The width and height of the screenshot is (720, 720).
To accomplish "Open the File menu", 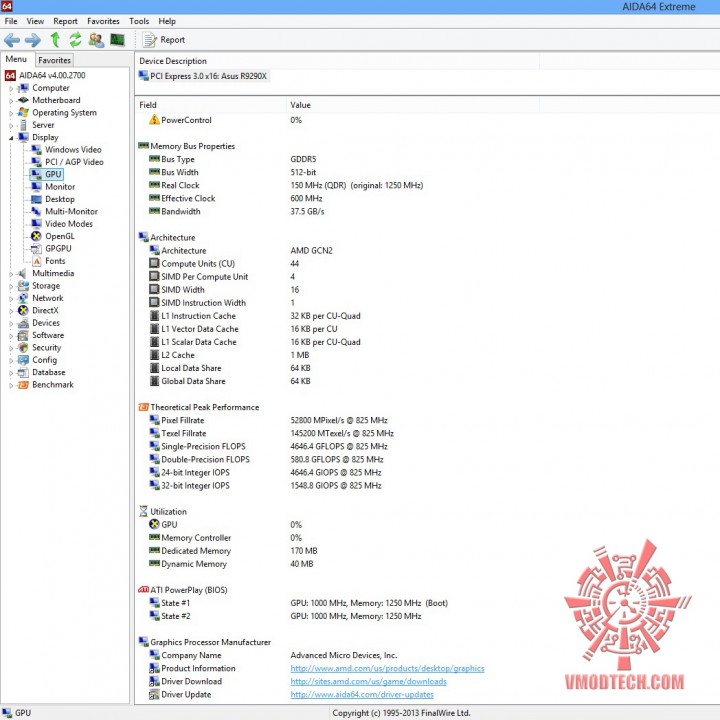I will tap(11, 21).
